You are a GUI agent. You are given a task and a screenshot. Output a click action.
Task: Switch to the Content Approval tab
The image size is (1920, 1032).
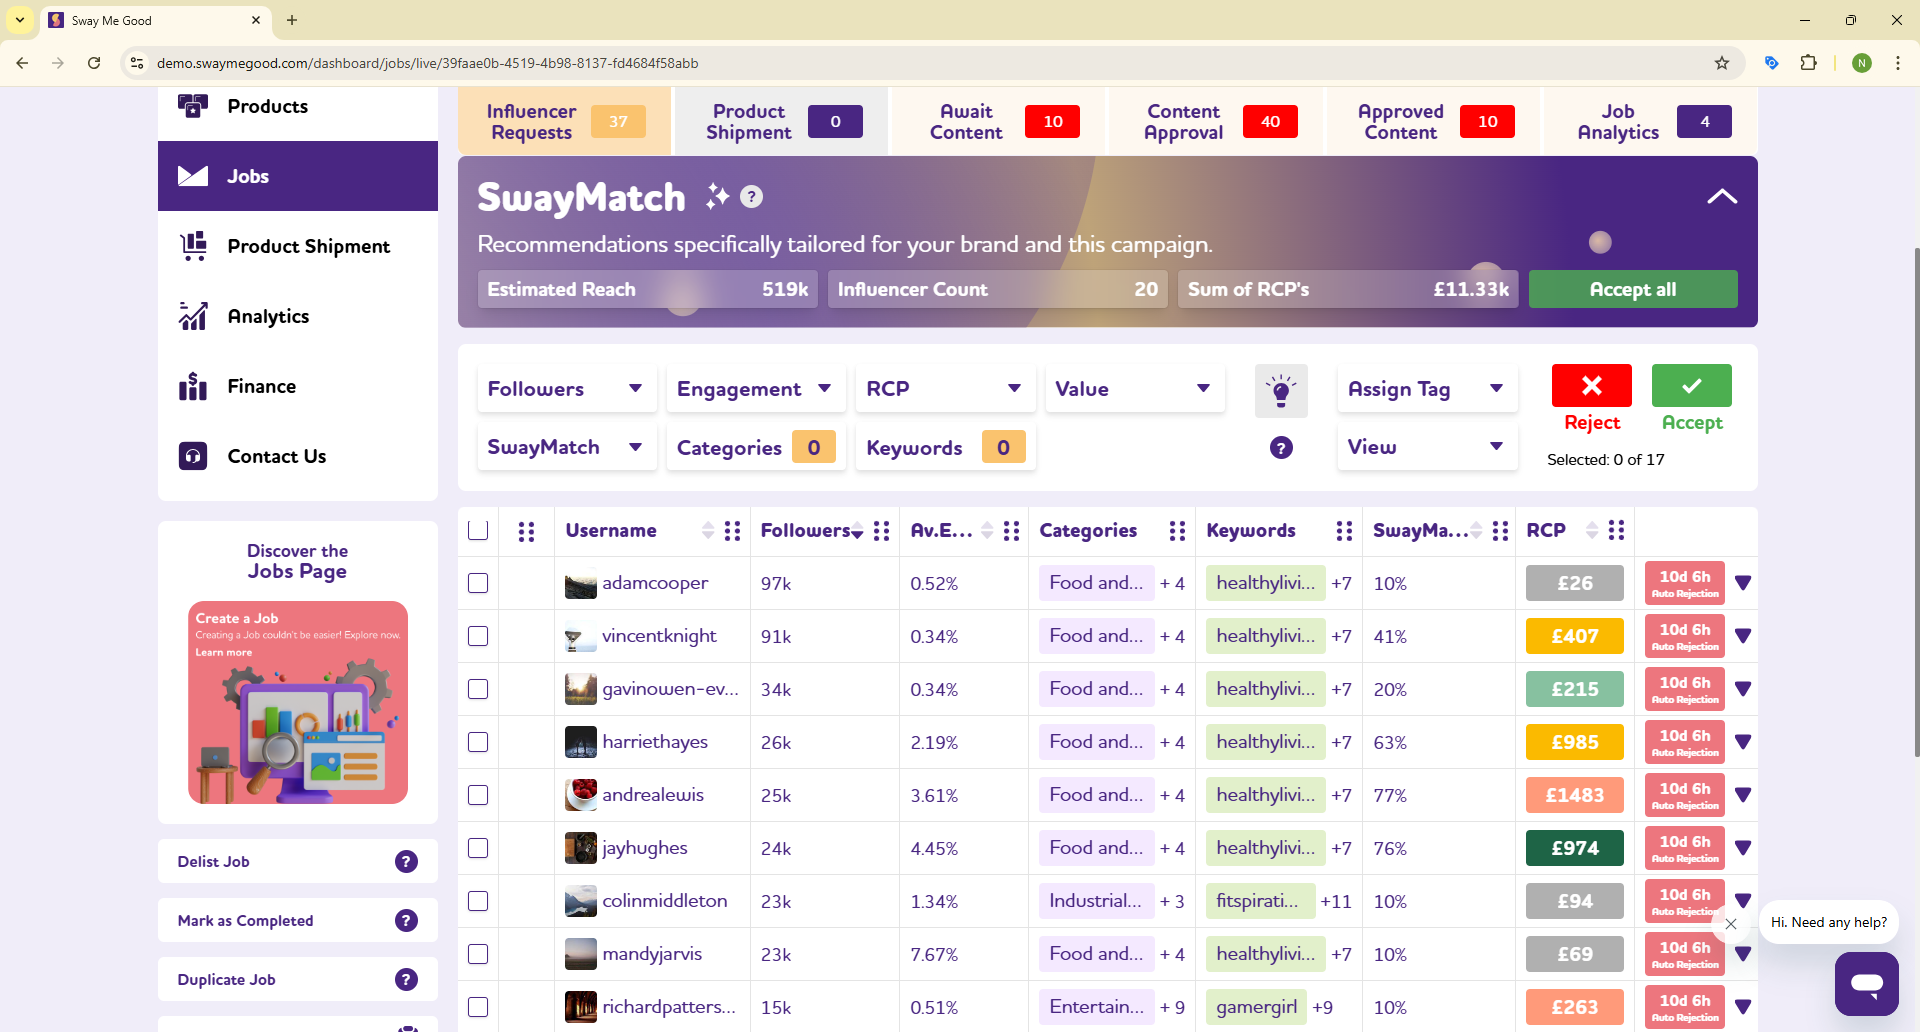(1183, 121)
